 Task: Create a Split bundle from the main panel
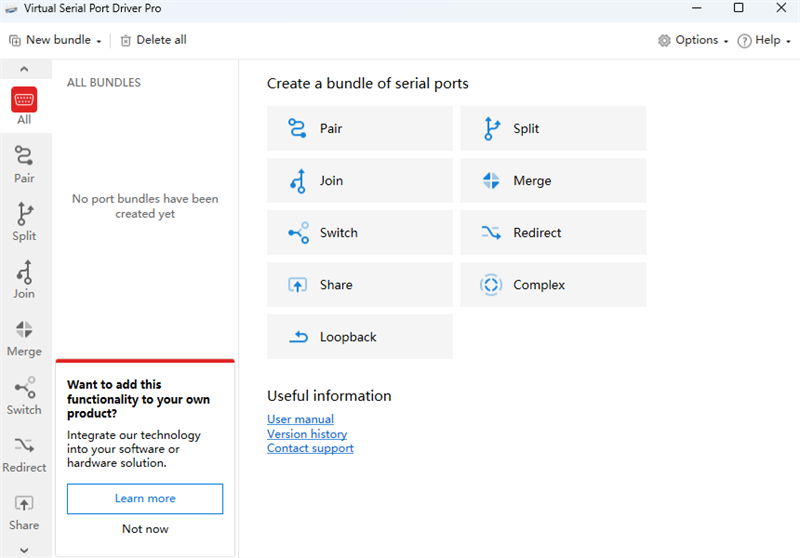[x=553, y=129]
